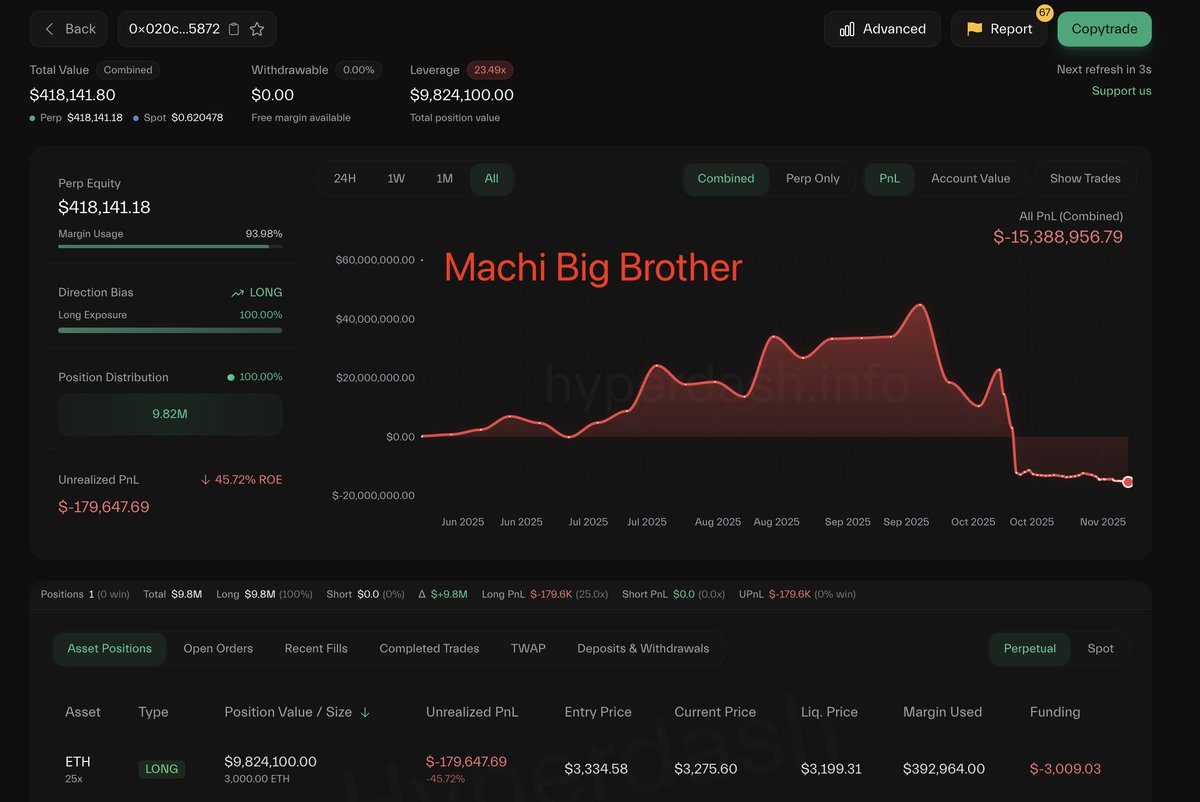Open the Deposits & Withdrawals tab
Image resolution: width=1200 pixels, height=802 pixels.
(x=643, y=648)
